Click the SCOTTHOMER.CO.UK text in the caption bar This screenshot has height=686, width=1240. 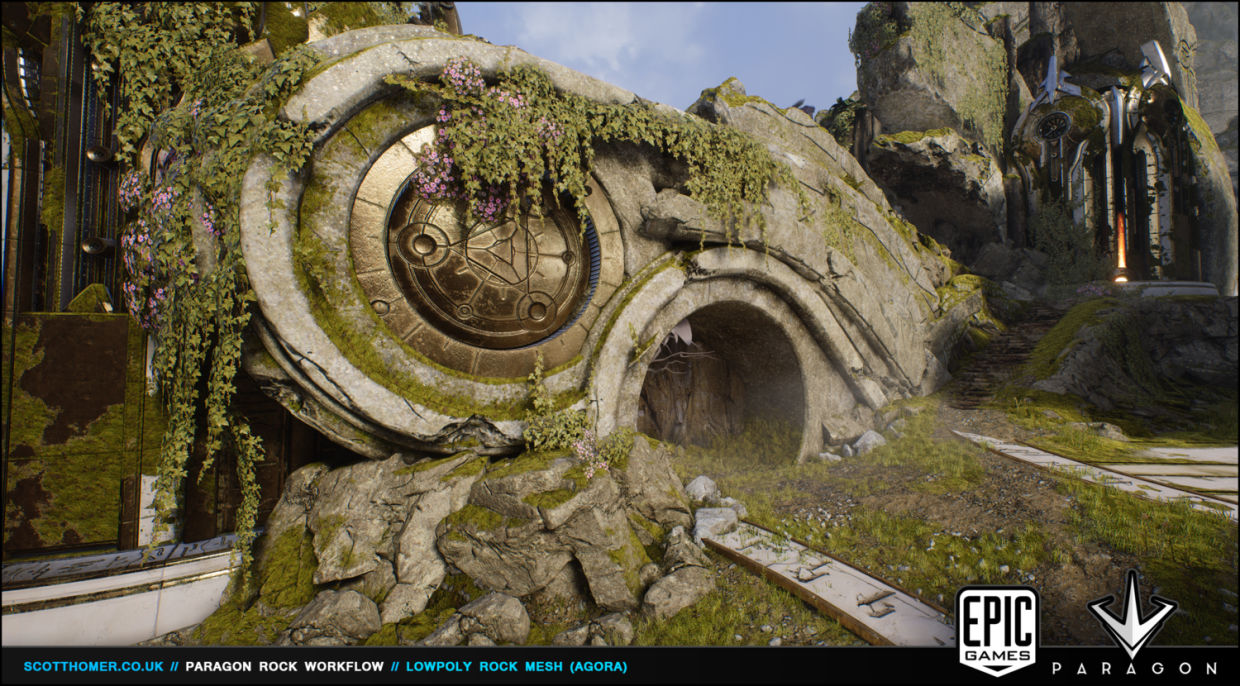click(x=95, y=666)
